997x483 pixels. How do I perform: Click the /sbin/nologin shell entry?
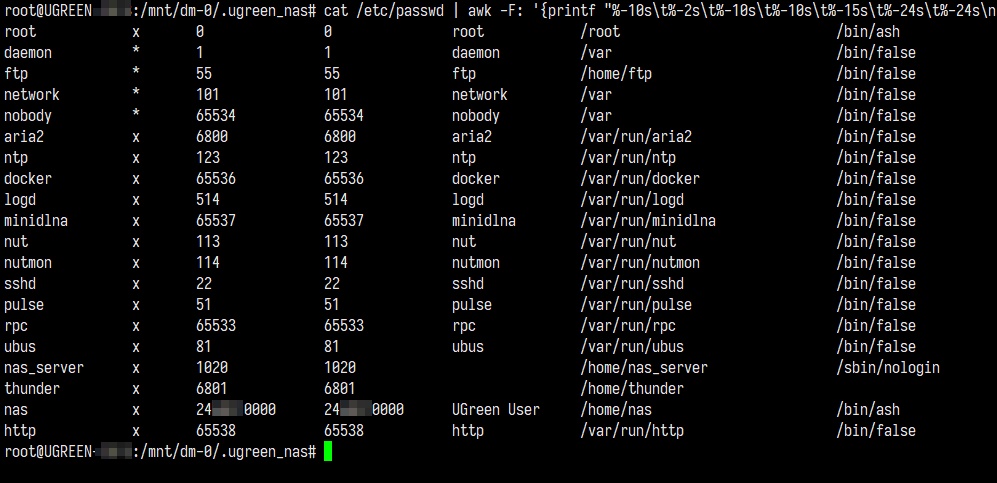pyautogui.click(x=888, y=367)
